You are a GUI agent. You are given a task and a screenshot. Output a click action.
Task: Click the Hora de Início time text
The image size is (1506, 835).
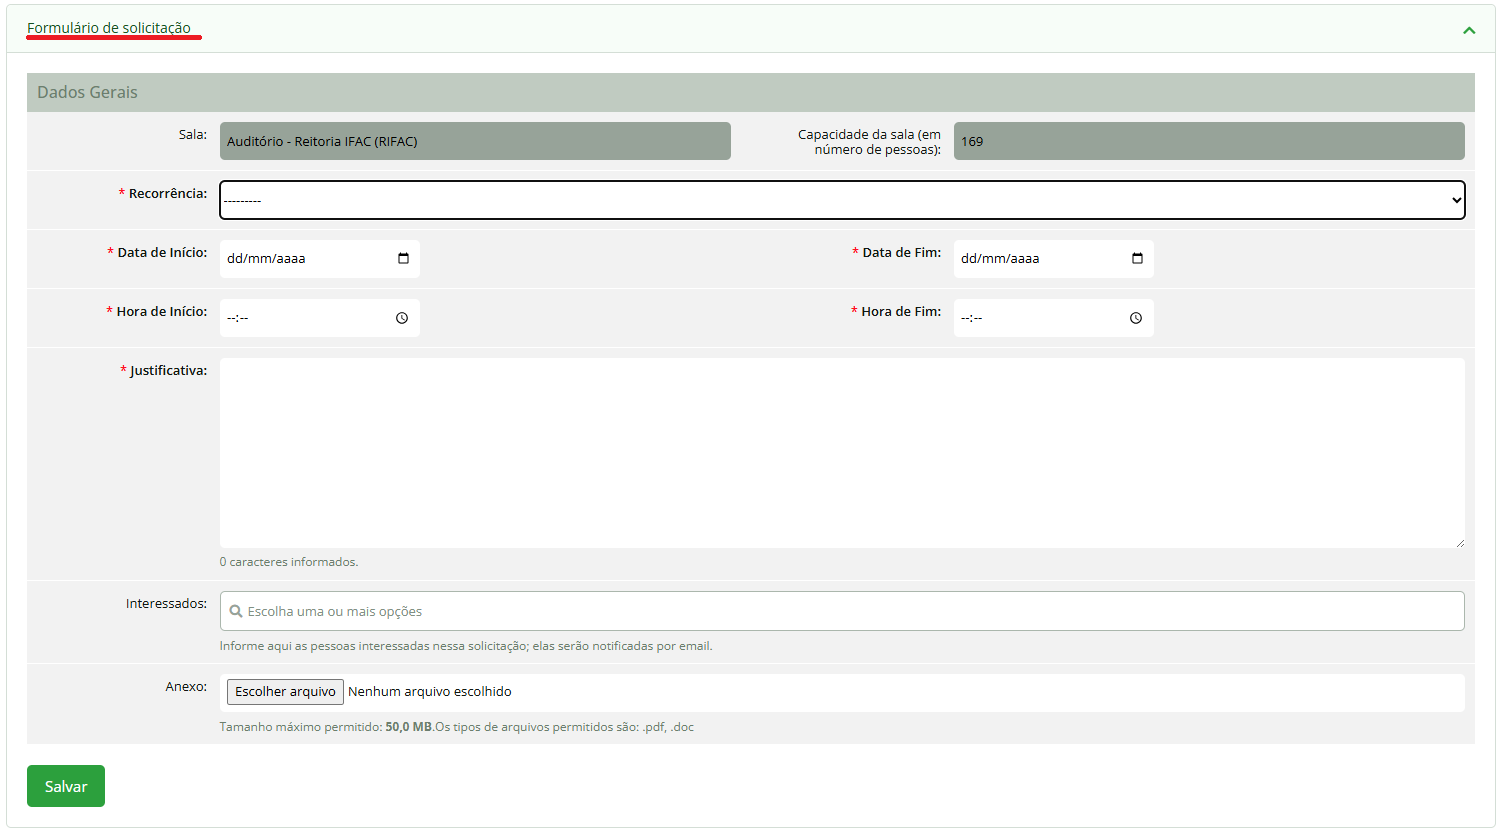[238, 318]
